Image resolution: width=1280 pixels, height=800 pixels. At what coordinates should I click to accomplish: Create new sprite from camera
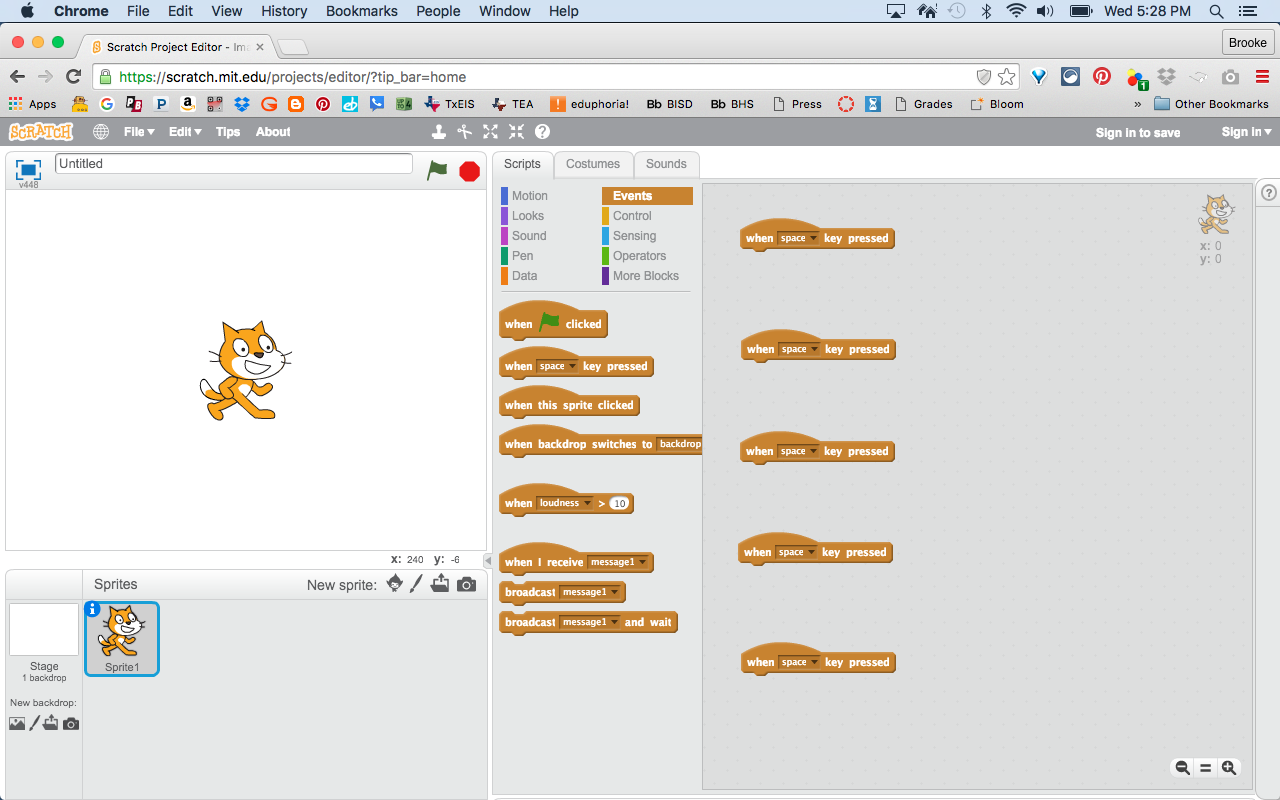coord(466,584)
